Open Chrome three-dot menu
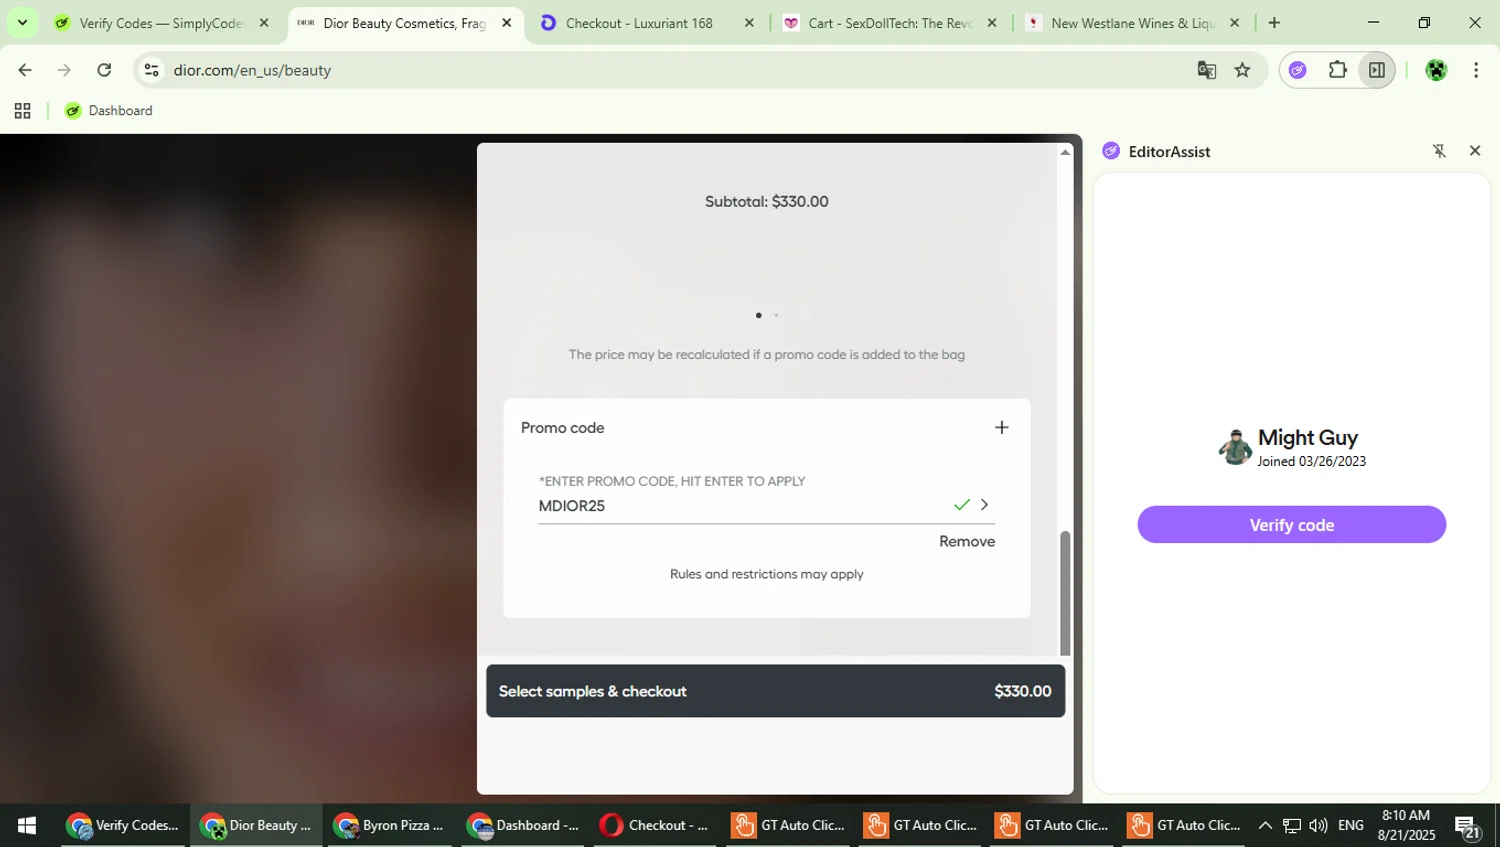Screen dimensions: 1500x847 (1476, 70)
